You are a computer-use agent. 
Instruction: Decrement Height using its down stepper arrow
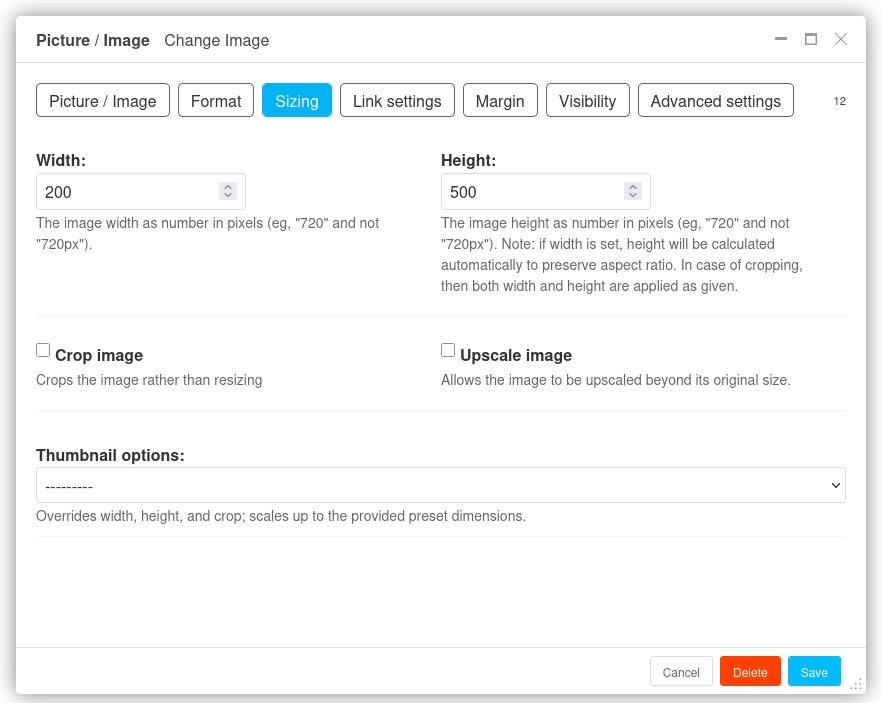[x=632, y=195]
